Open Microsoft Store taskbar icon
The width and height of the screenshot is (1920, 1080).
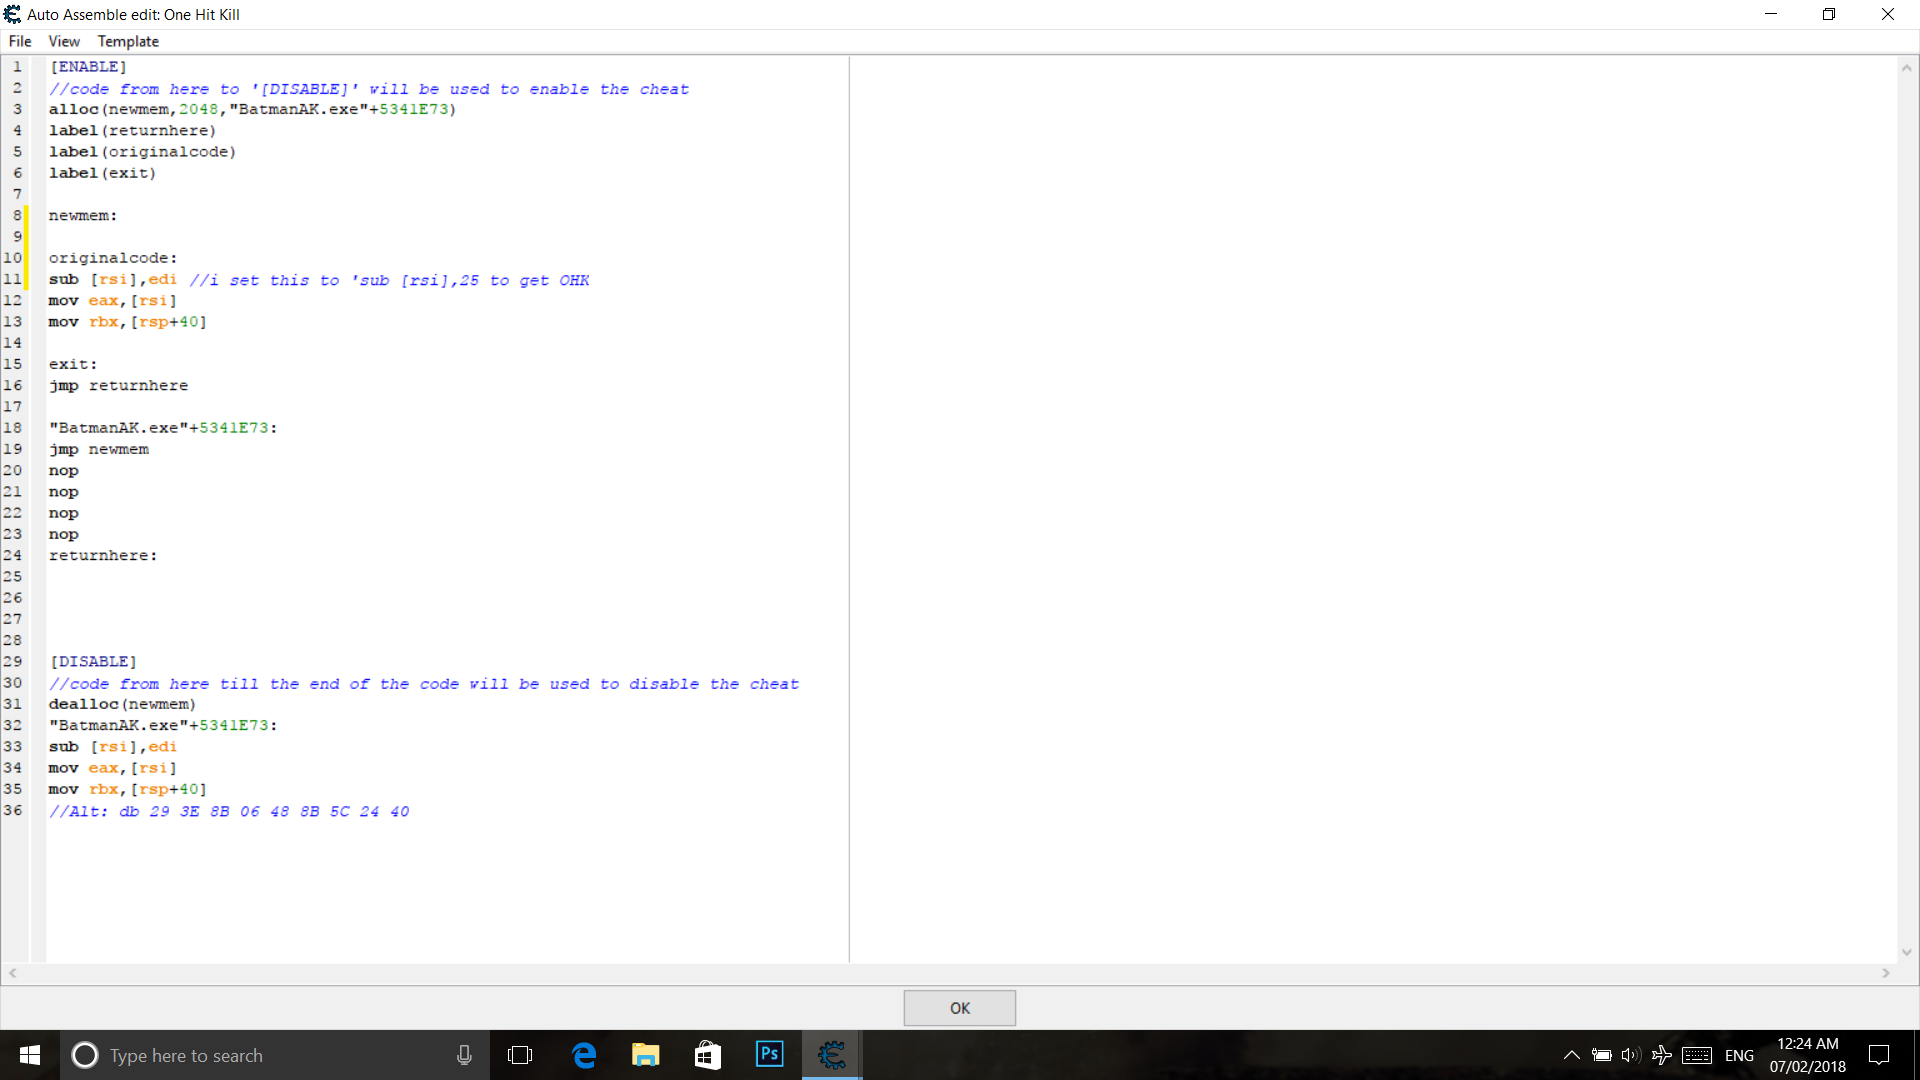pos(707,1055)
